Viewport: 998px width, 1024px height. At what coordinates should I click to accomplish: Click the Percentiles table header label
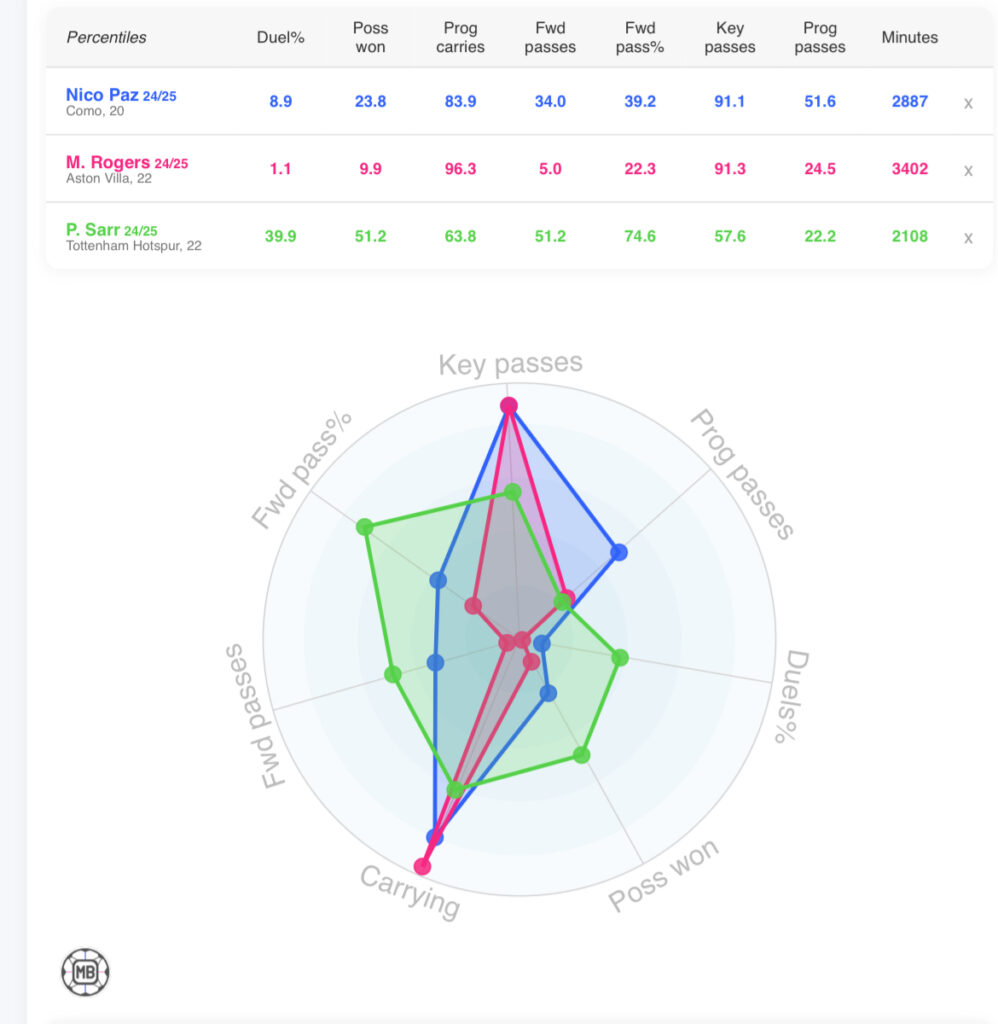106,37
